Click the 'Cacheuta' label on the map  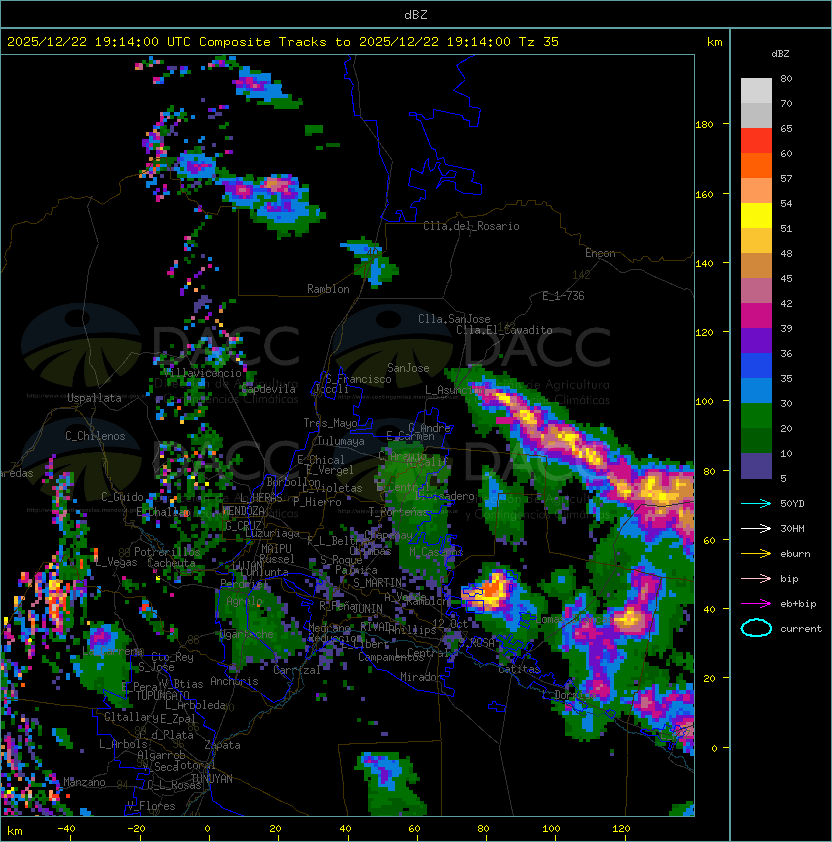click(x=171, y=563)
